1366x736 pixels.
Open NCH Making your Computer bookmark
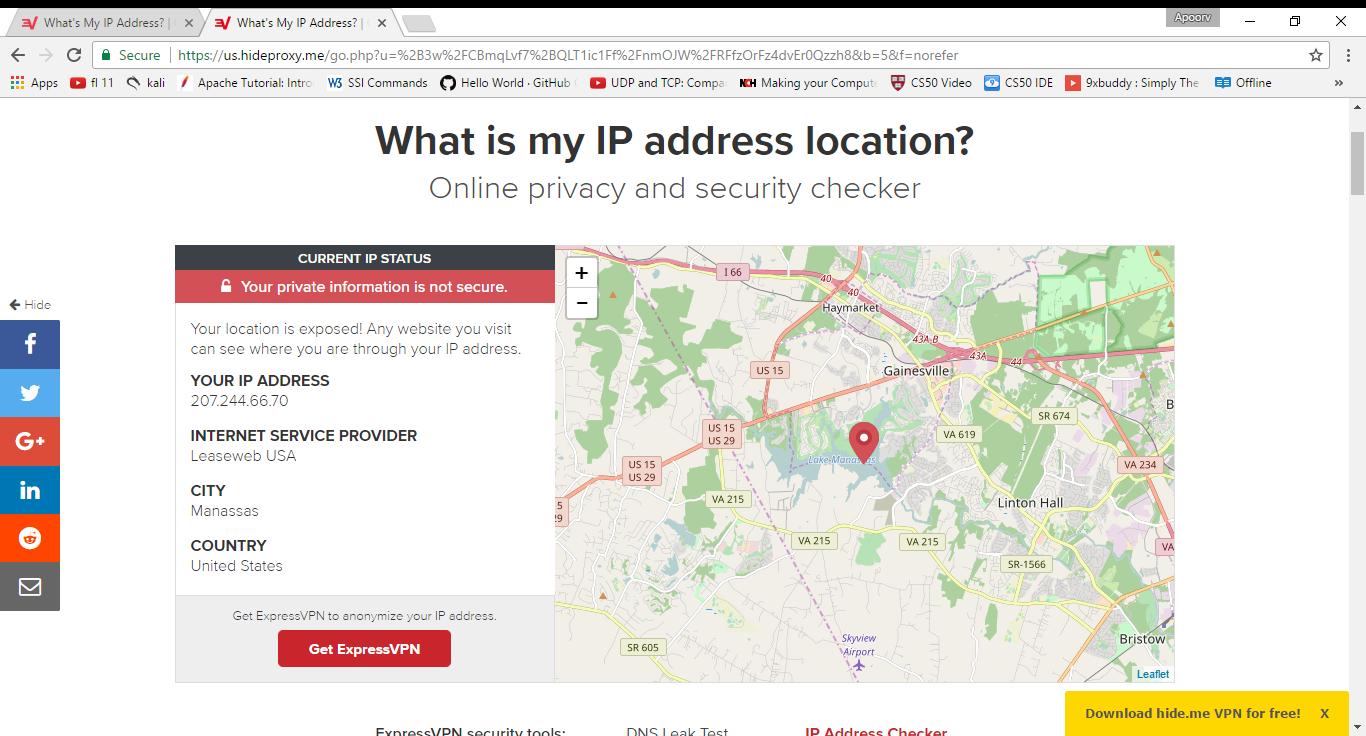point(809,83)
